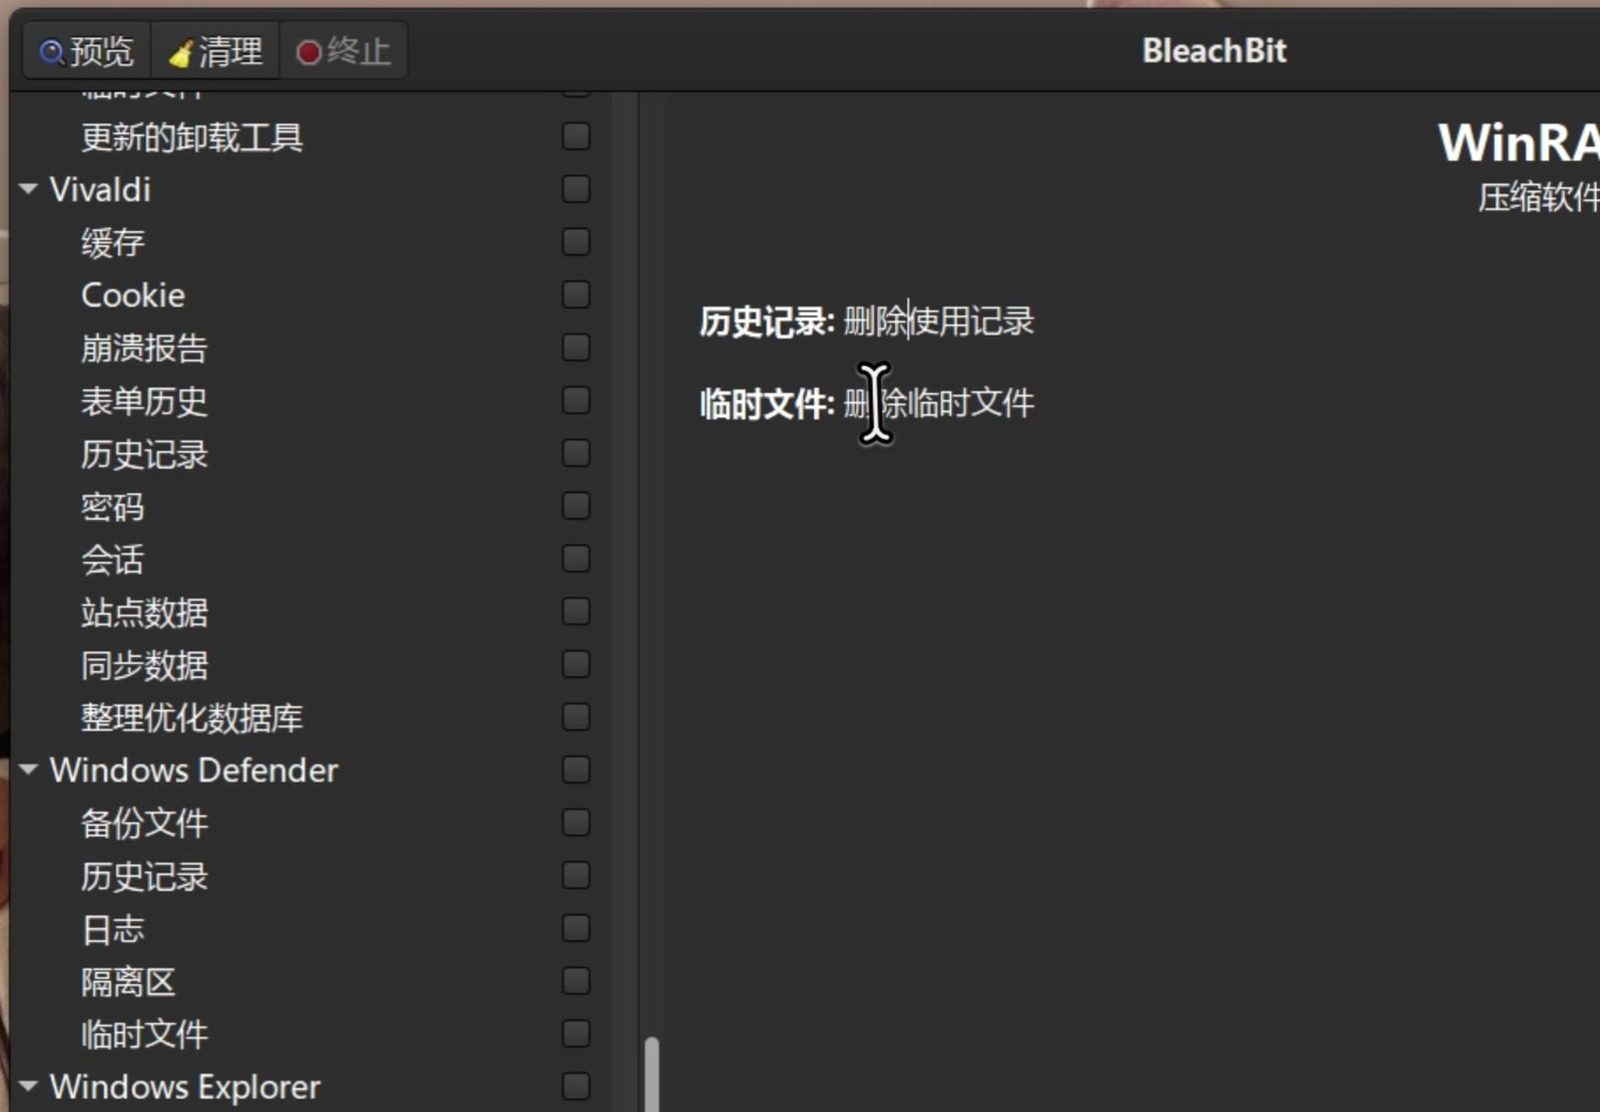The width and height of the screenshot is (1600, 1112).
Task: Check the 崩溃报告 checkbox
Action: tap(576, 347)
